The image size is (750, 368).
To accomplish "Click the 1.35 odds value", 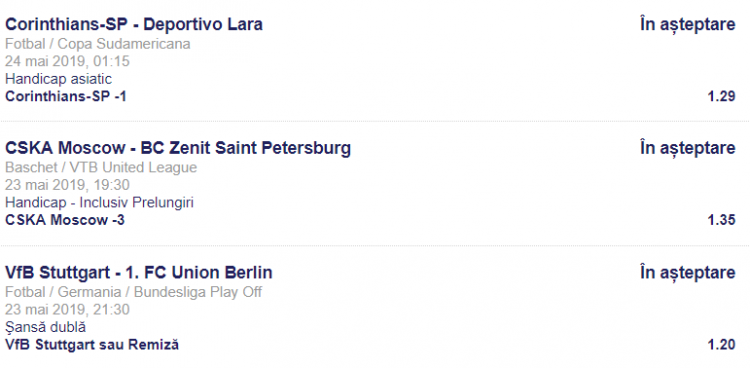I will coord(721,220).
